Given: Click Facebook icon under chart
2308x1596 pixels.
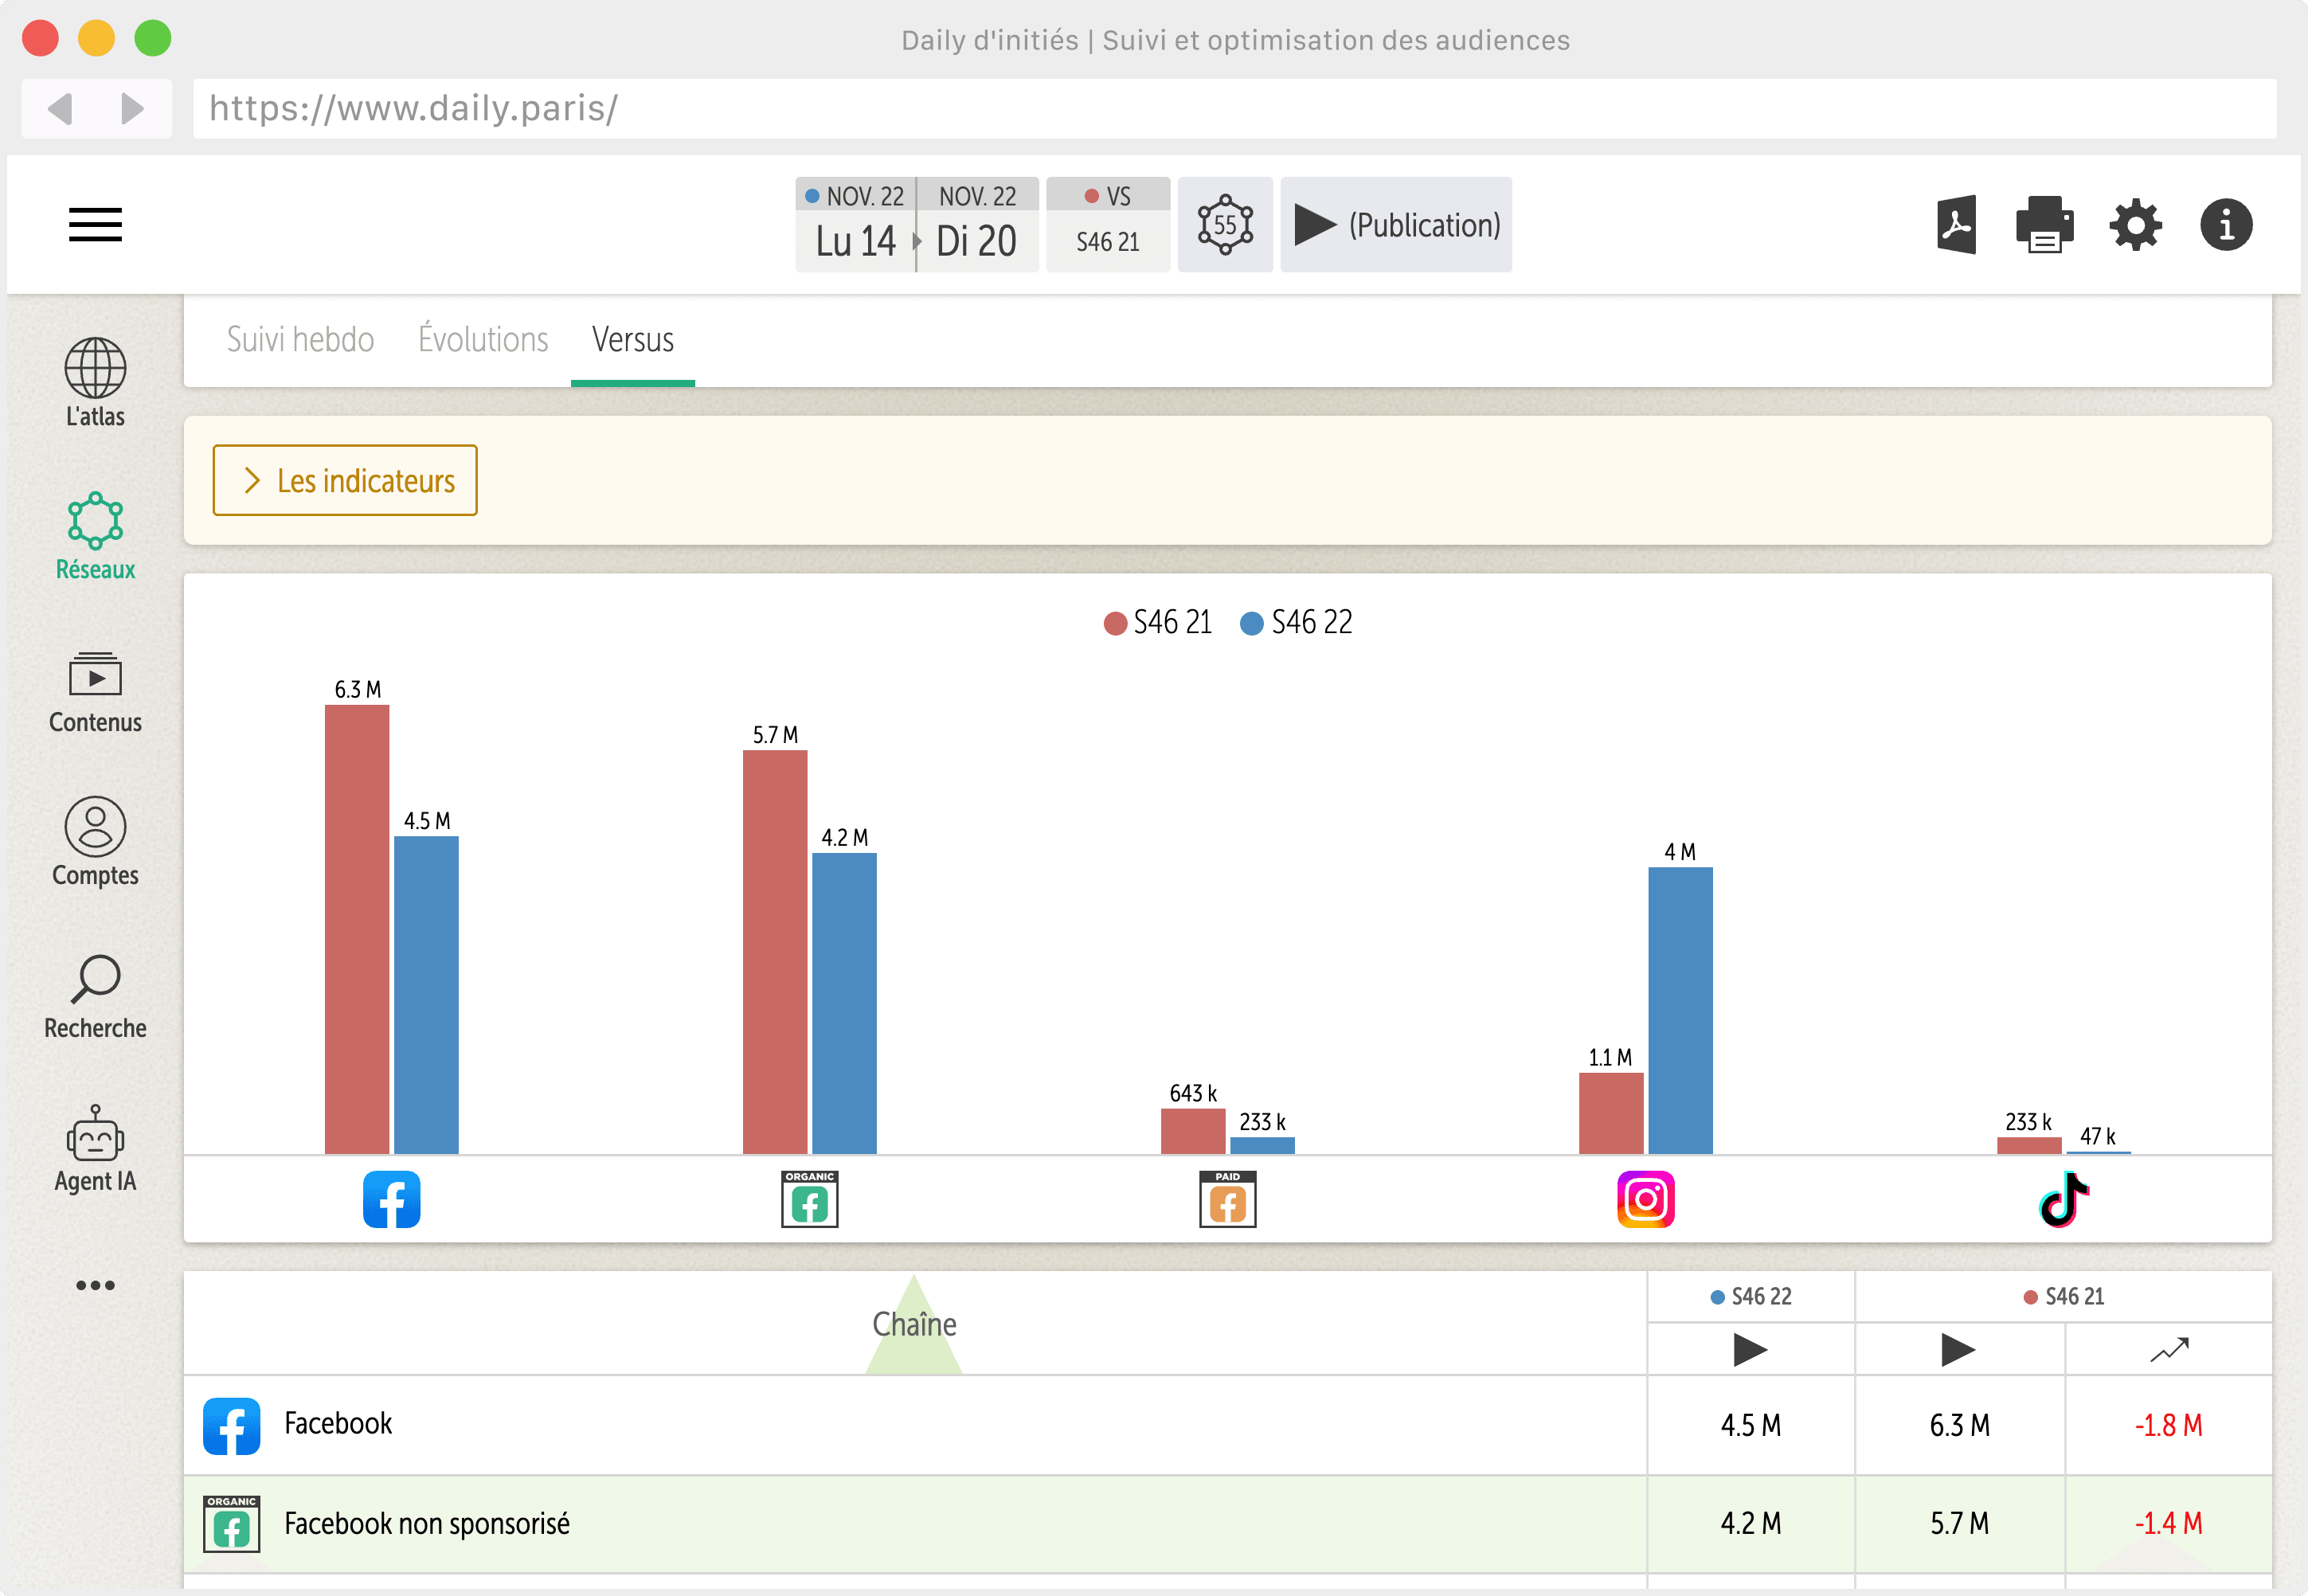Looking at the screenshot, I should 391,1199.
